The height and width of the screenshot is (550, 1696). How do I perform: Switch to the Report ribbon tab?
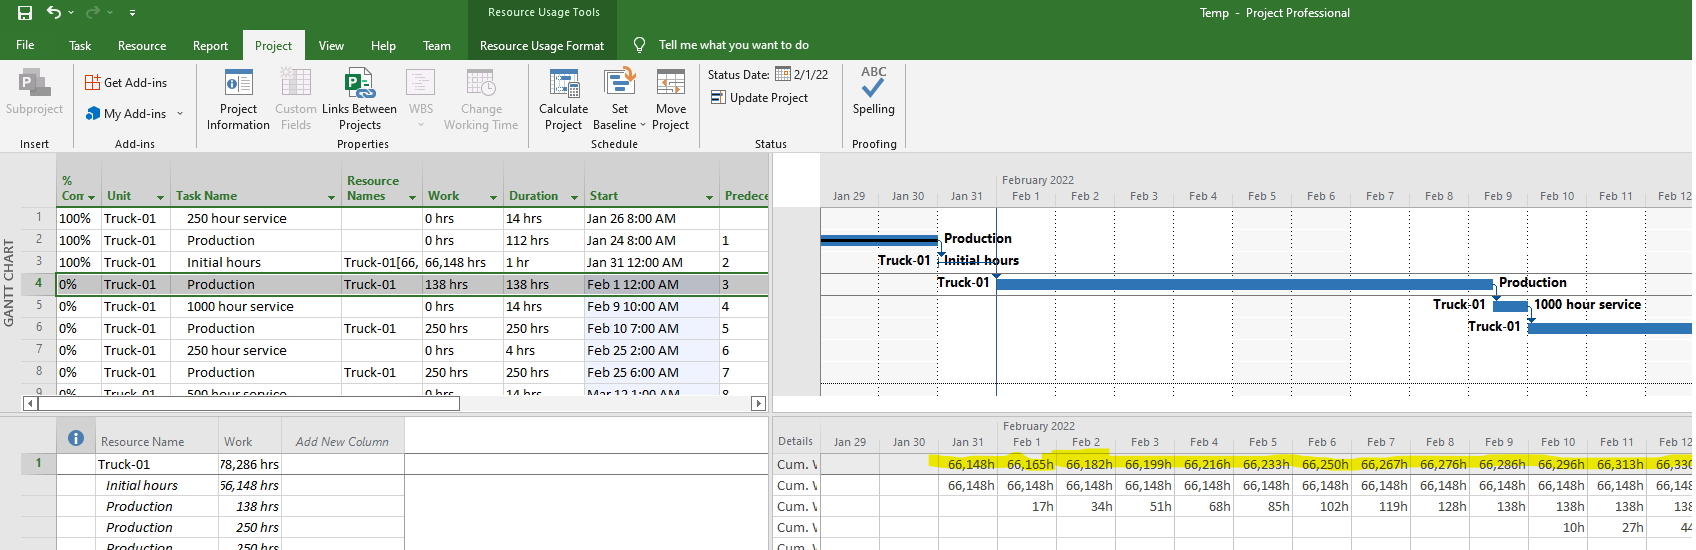point(210,46)
